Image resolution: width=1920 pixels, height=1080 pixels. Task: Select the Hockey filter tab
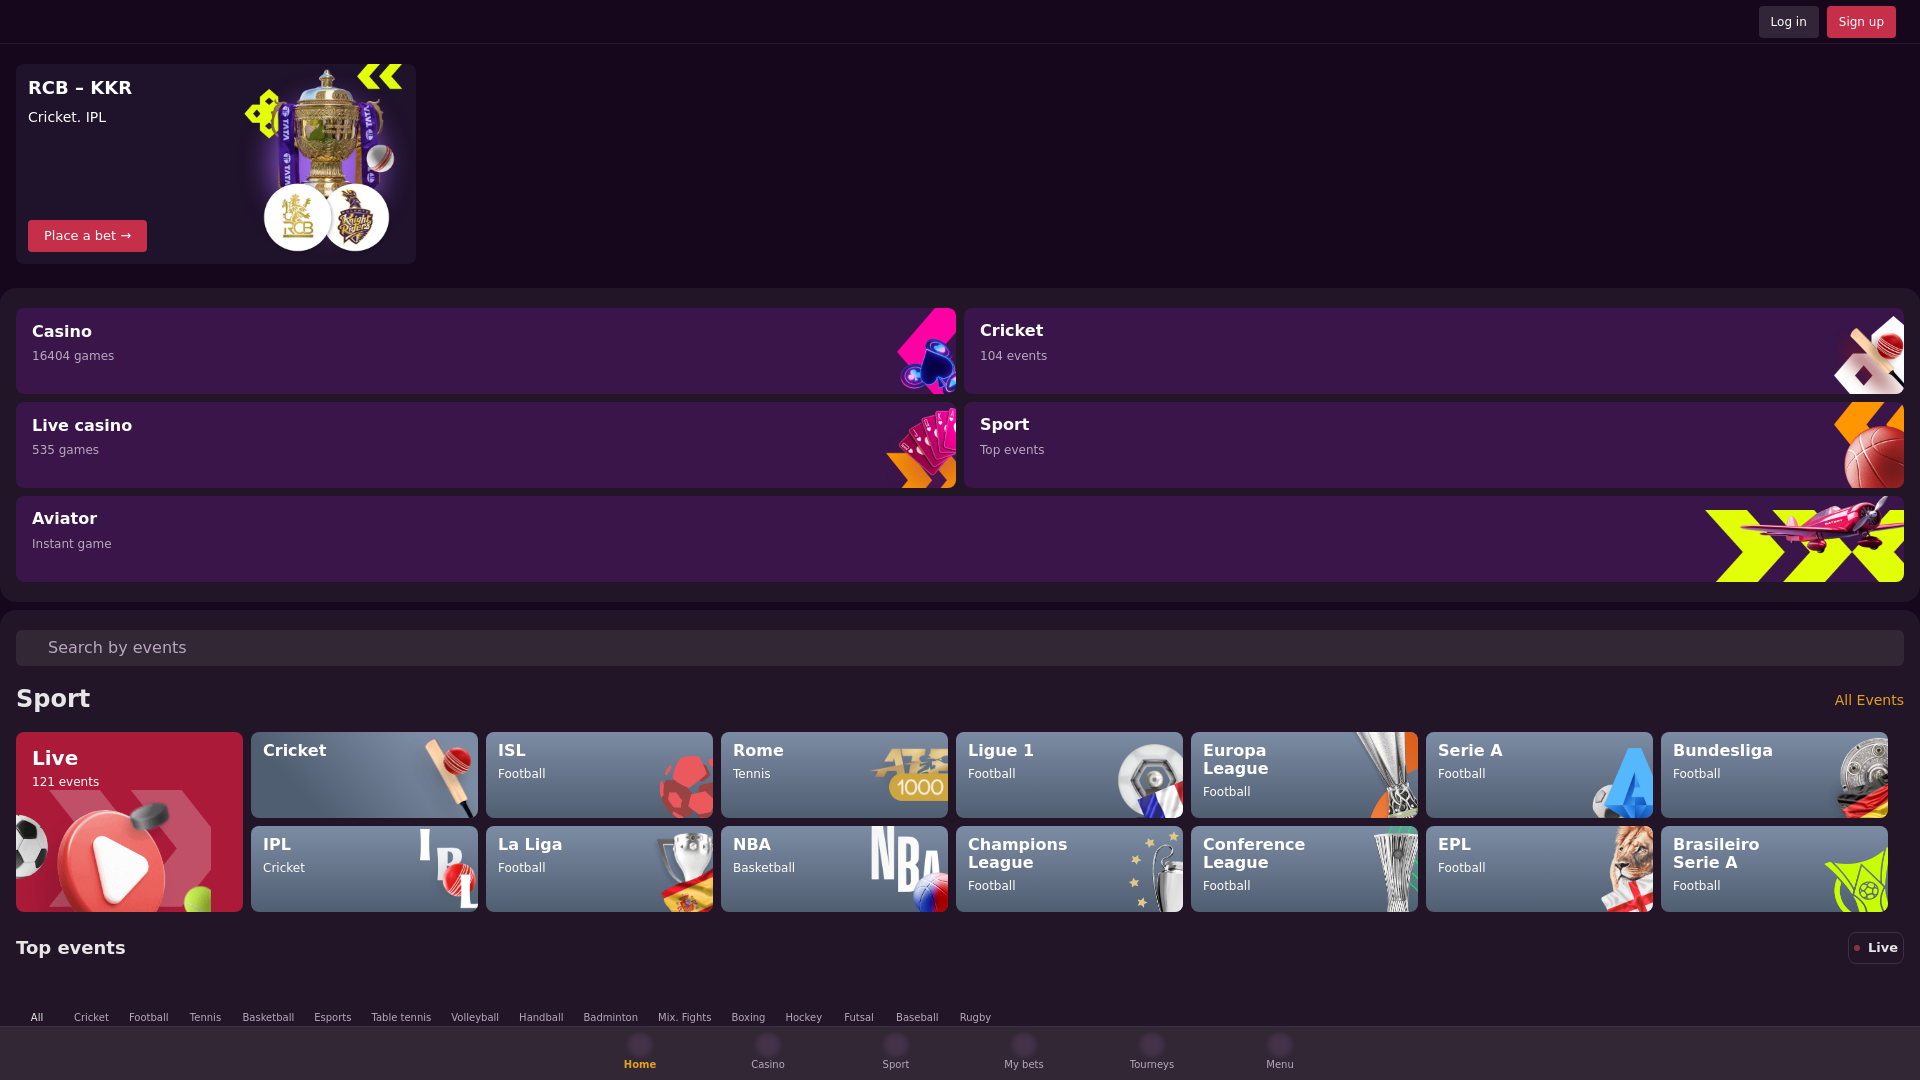tap(803, 1018)
